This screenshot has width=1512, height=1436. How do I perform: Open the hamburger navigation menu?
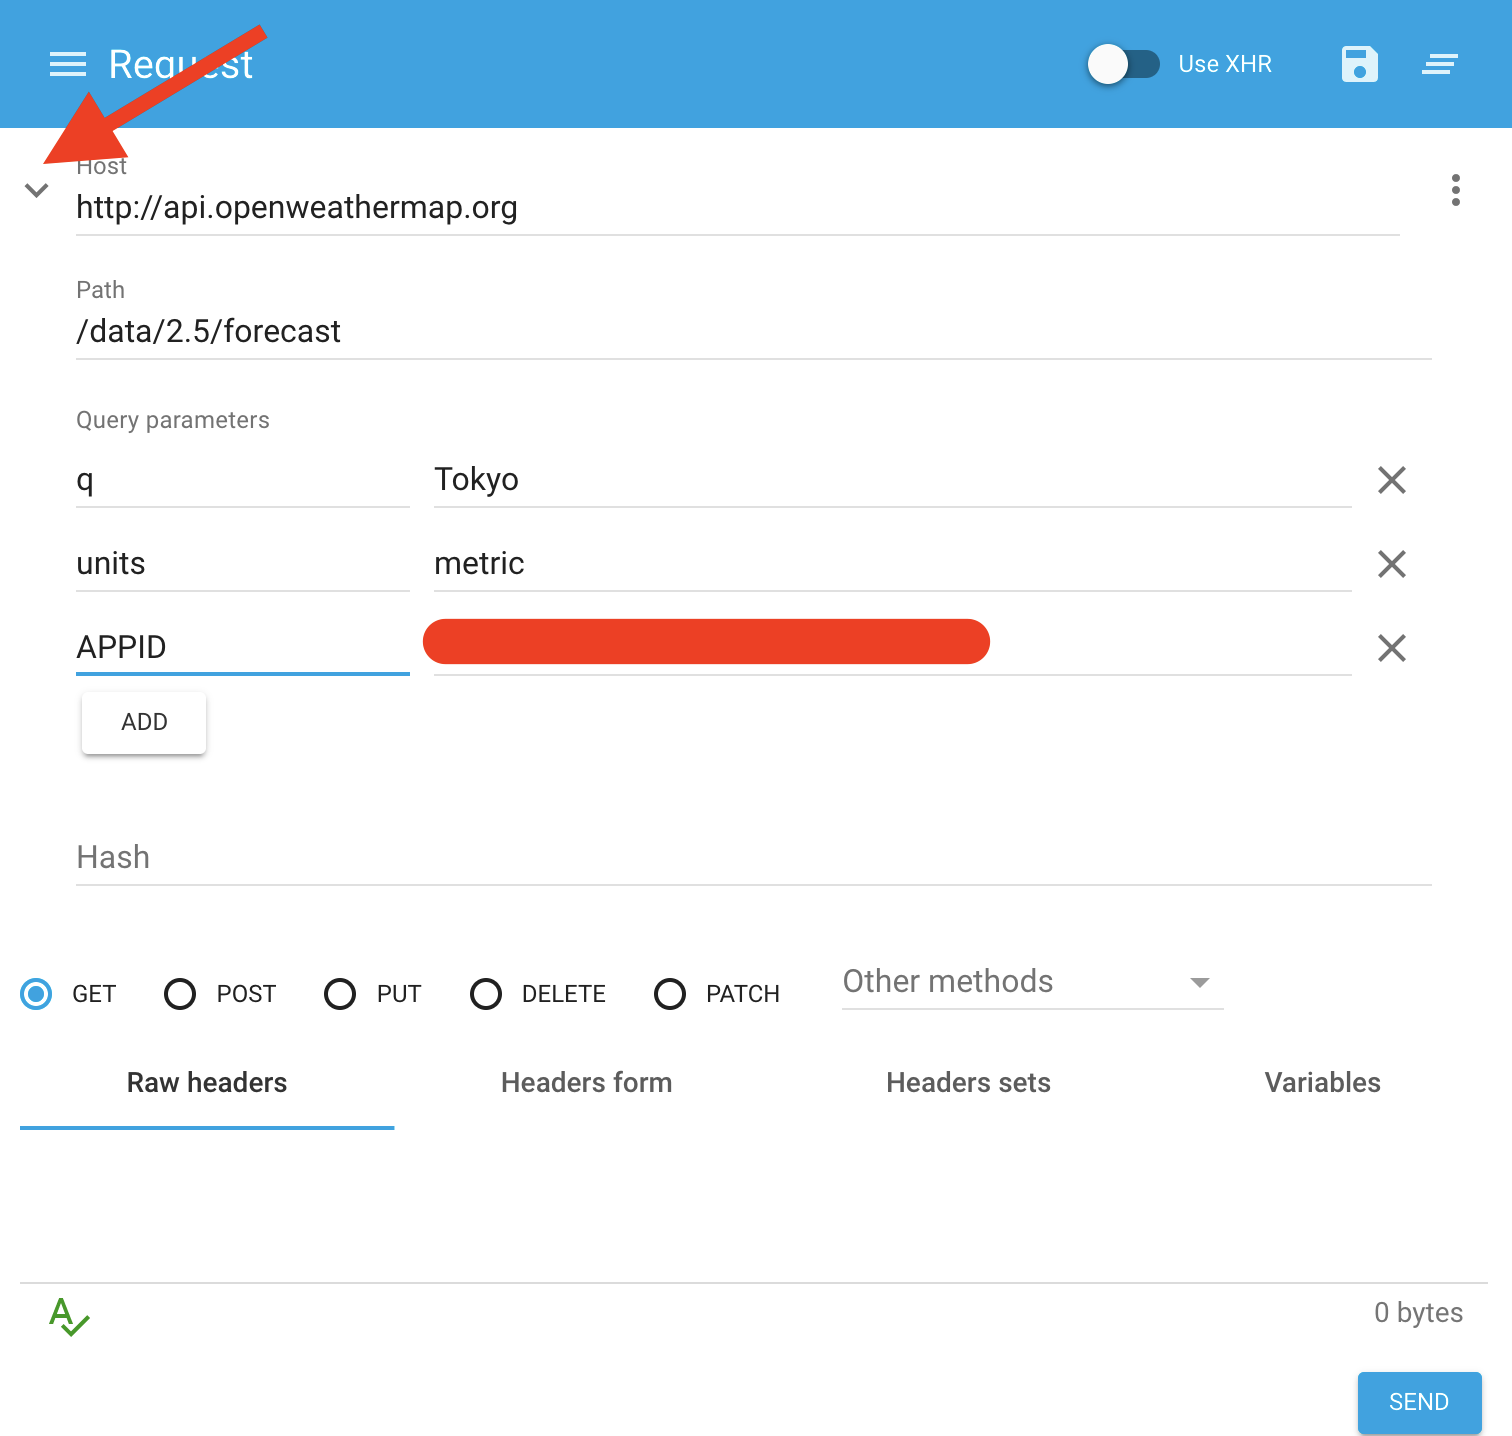coord(68,65)
